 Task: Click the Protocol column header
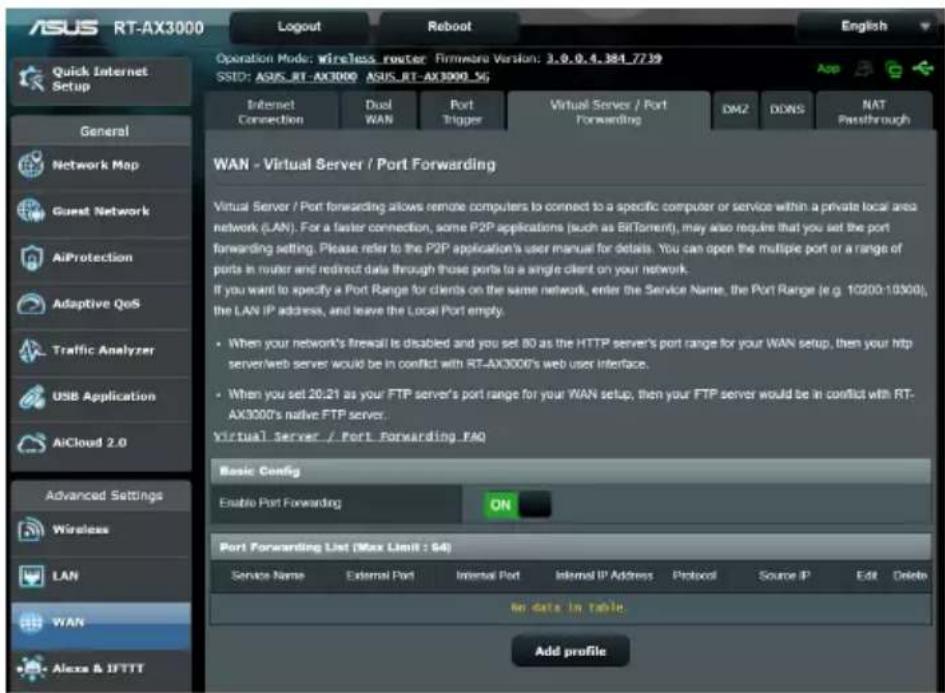(694, 575)
